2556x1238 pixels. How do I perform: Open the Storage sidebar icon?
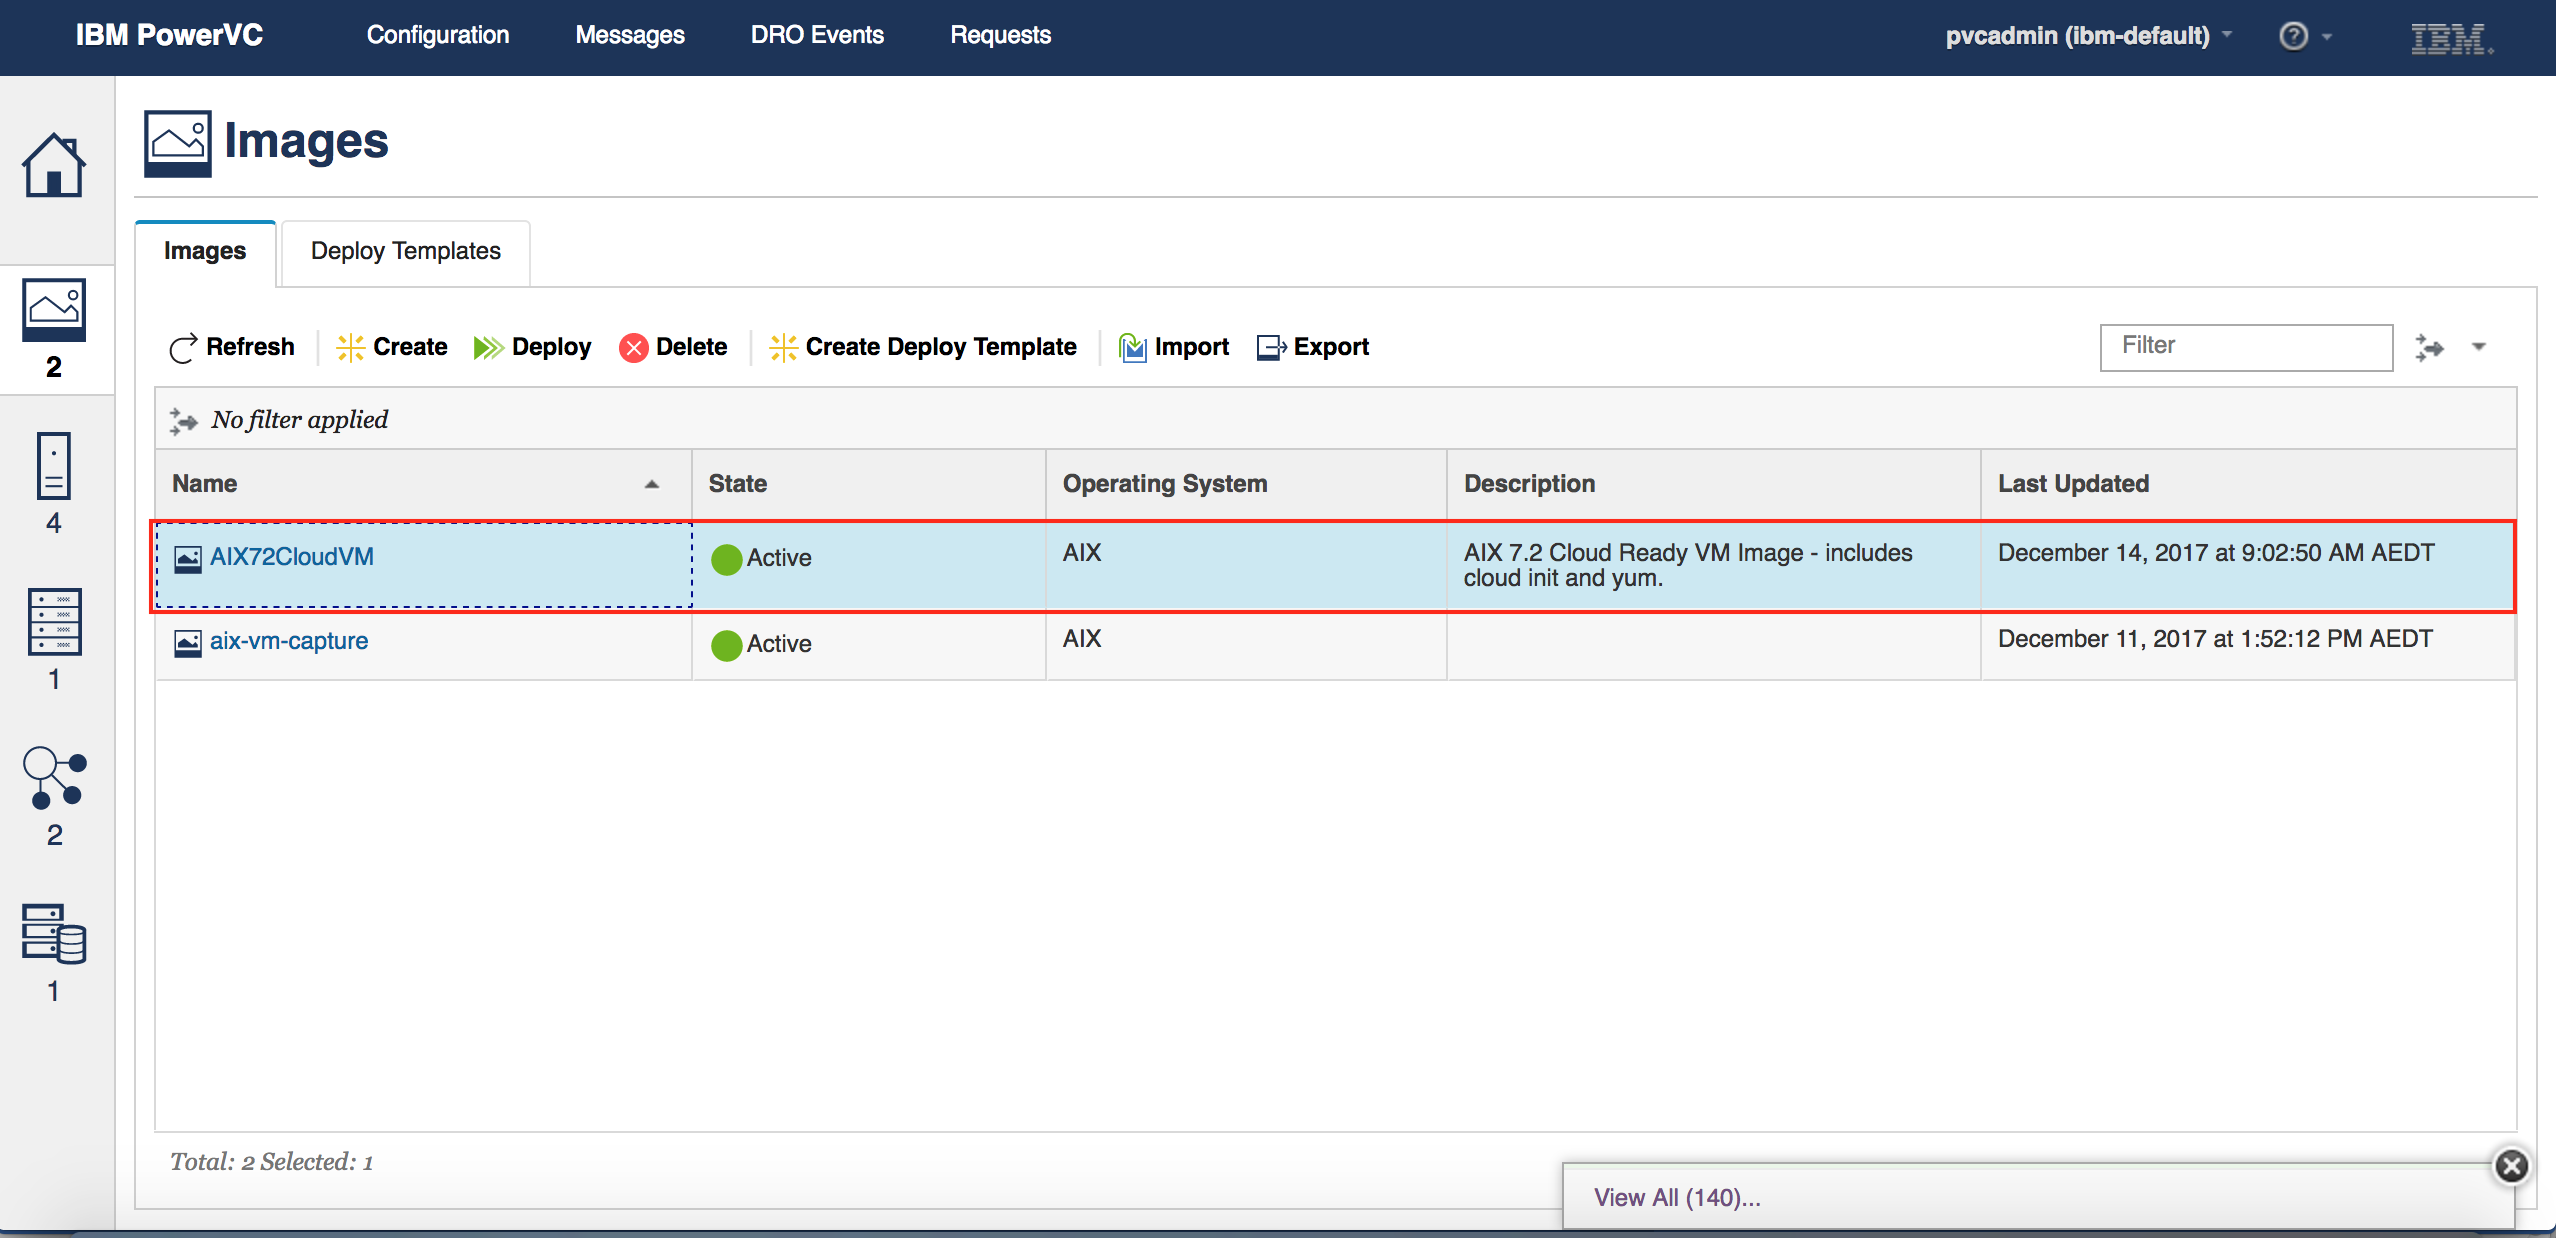(54, 934)
